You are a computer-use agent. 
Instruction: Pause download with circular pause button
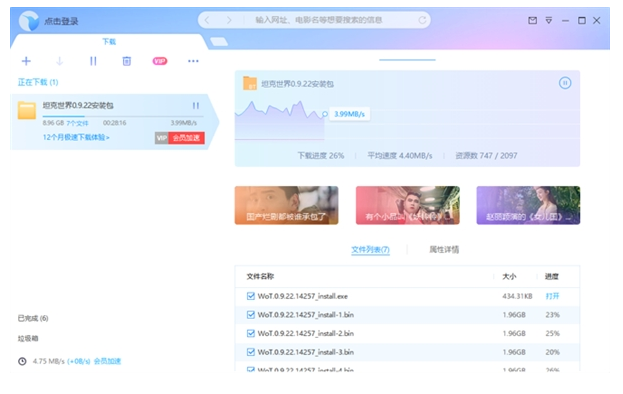pos(565,83)
